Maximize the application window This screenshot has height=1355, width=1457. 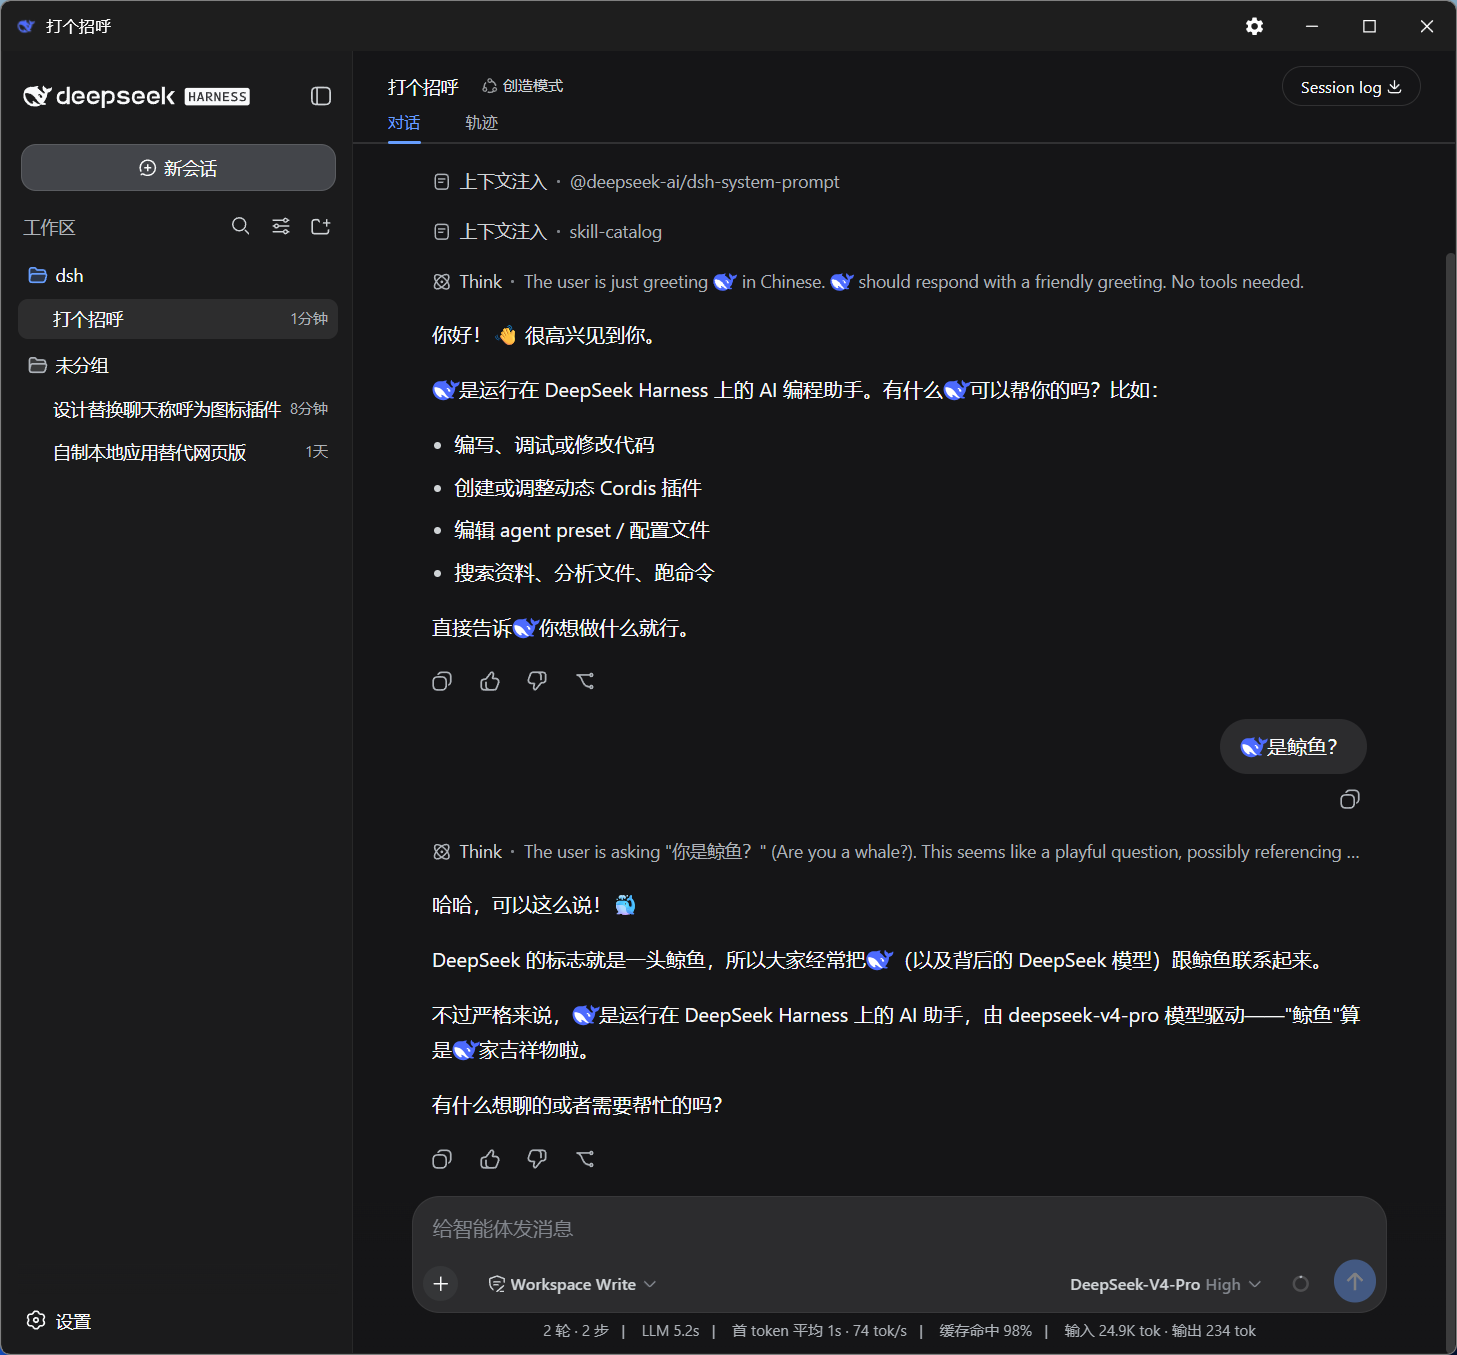click(x=1370, y=26)
